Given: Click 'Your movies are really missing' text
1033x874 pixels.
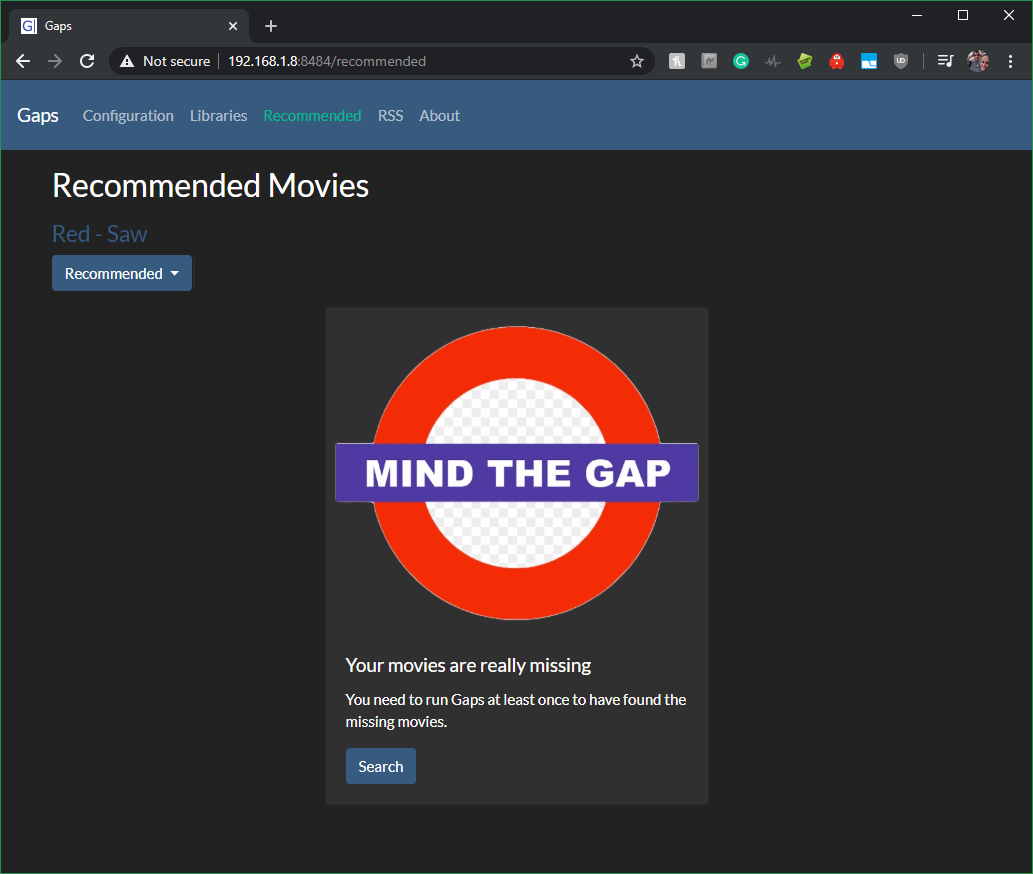Looking at the screenshot, I should [x=468, y=665].
